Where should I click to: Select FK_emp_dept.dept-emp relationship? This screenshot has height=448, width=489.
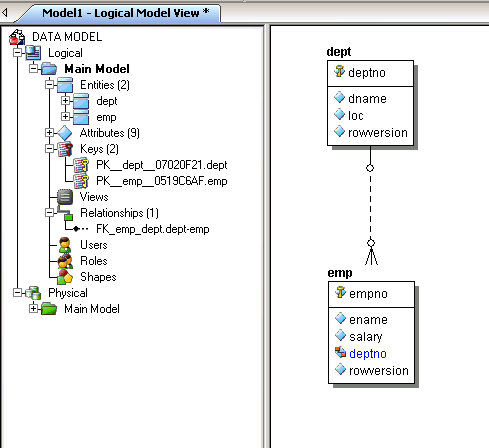[153, 229]
